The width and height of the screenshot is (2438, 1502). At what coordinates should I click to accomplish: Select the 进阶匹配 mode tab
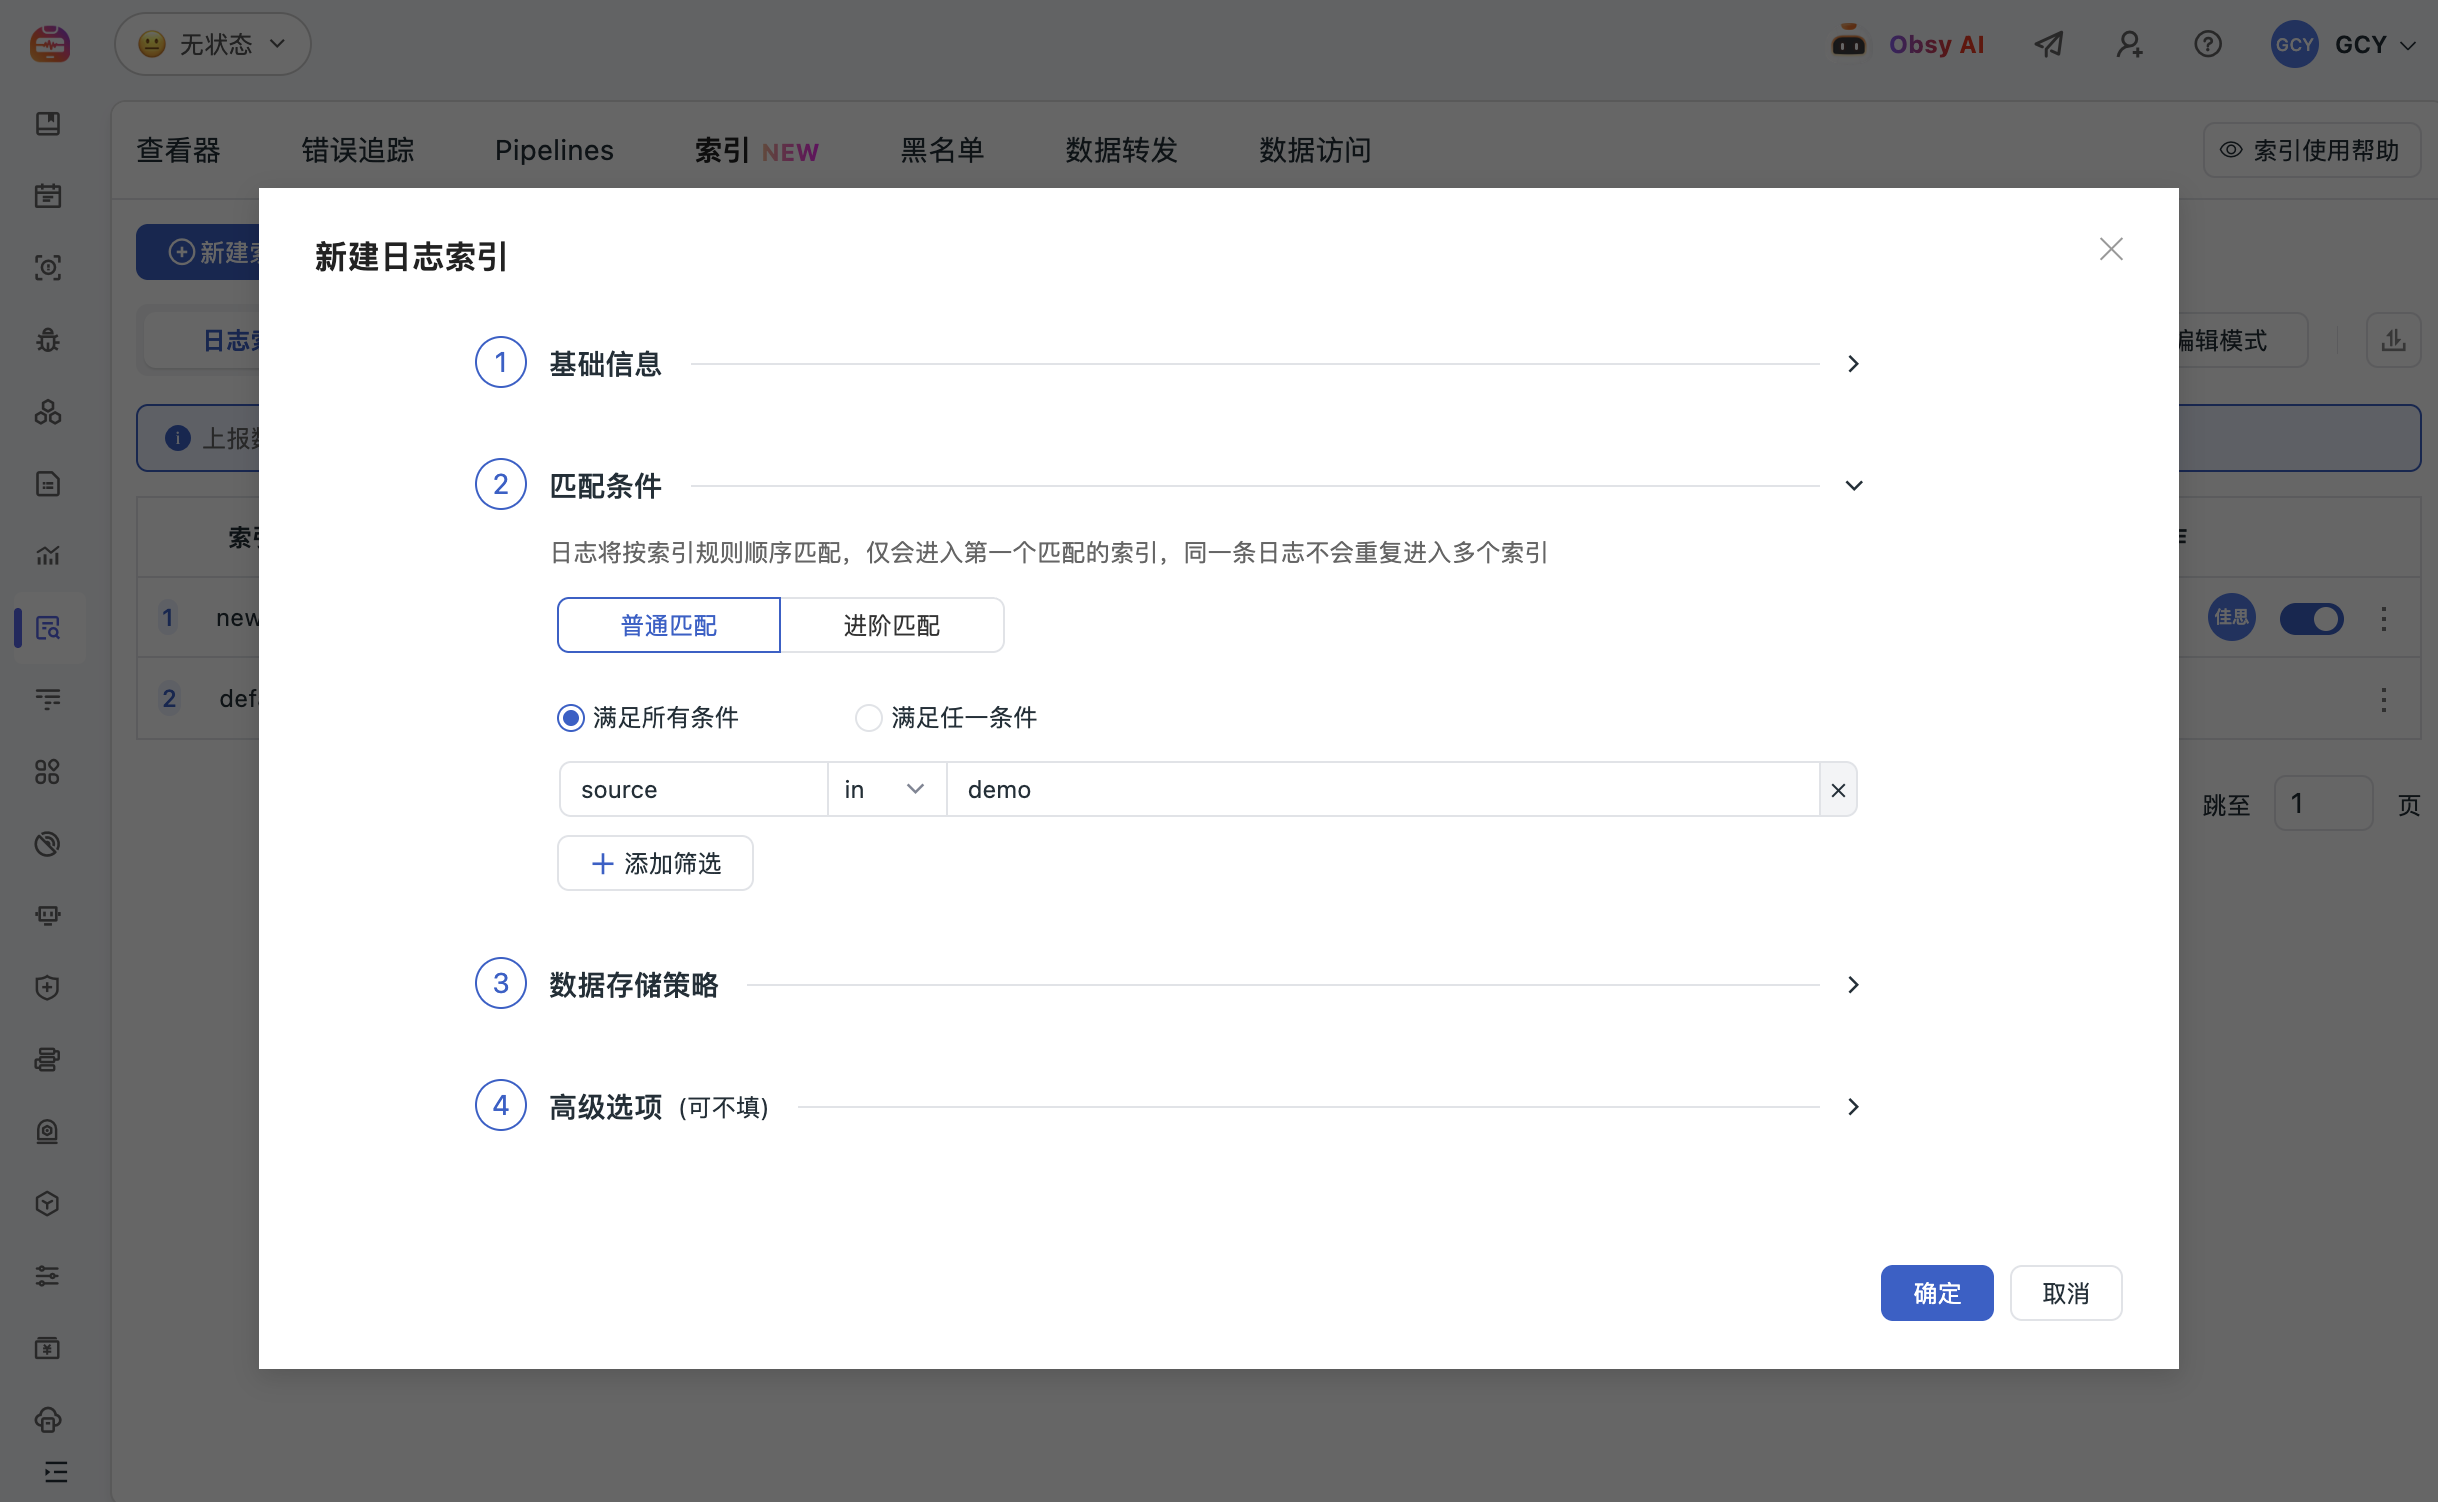(x=892, y=626)
